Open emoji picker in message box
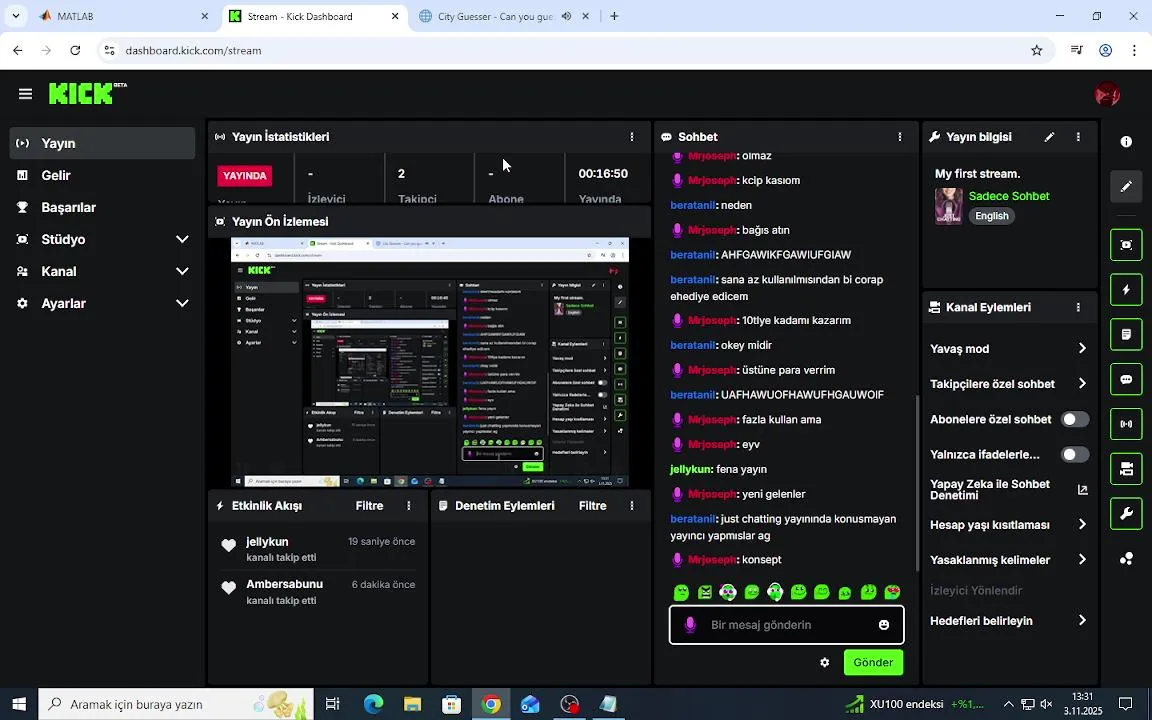The image size is (1152, 720). coord(884,624)
